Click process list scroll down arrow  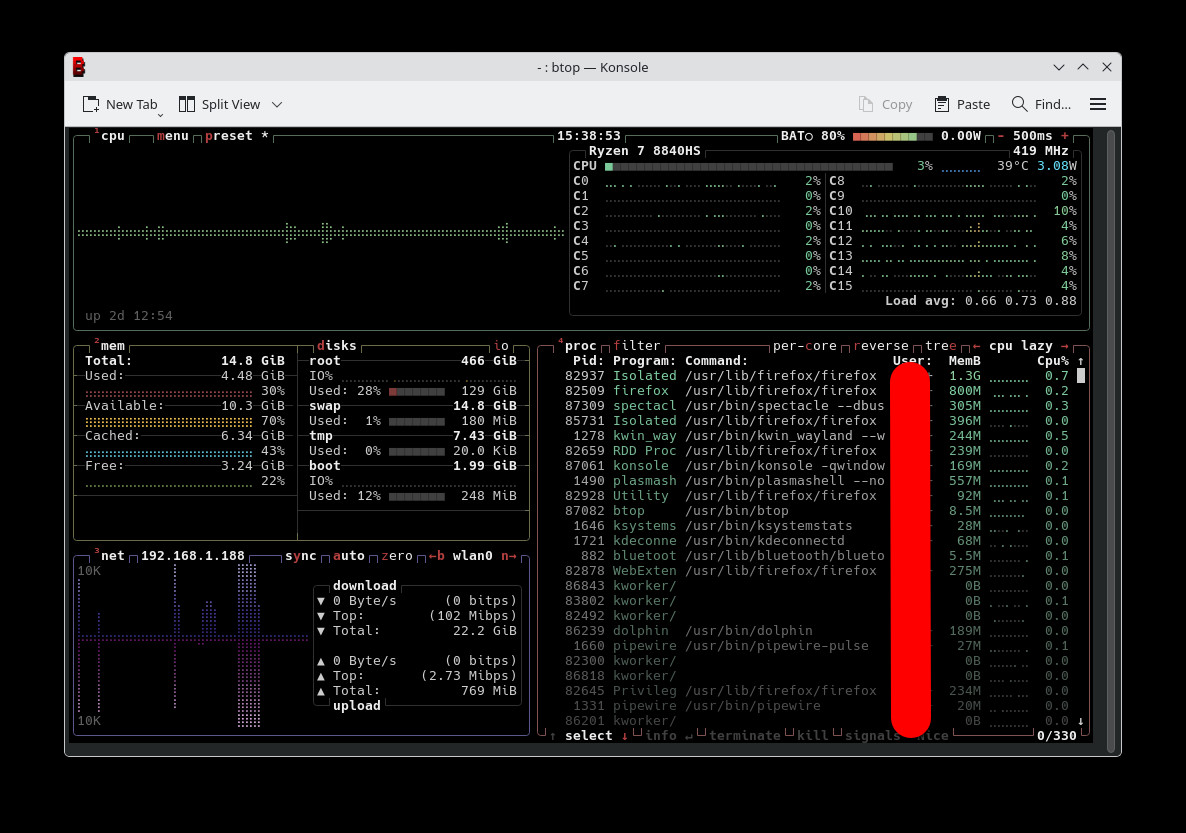[1081, 721]
